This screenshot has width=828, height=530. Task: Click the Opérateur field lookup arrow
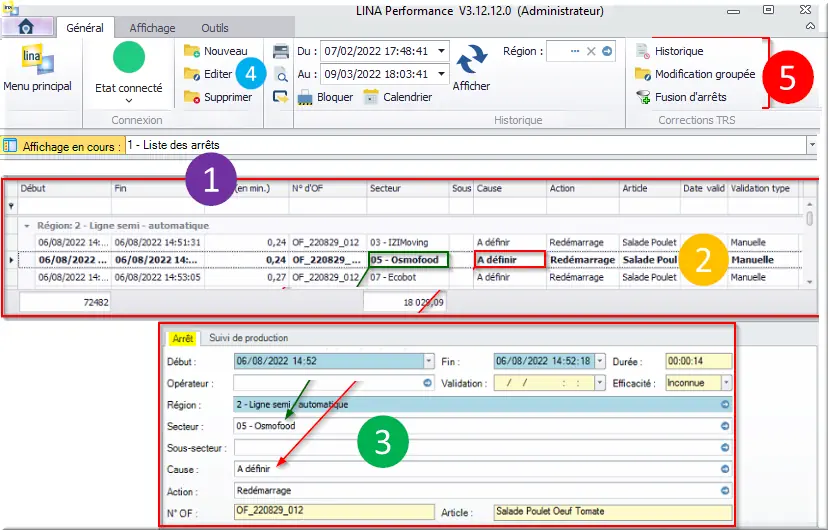[x=427, y=383]
